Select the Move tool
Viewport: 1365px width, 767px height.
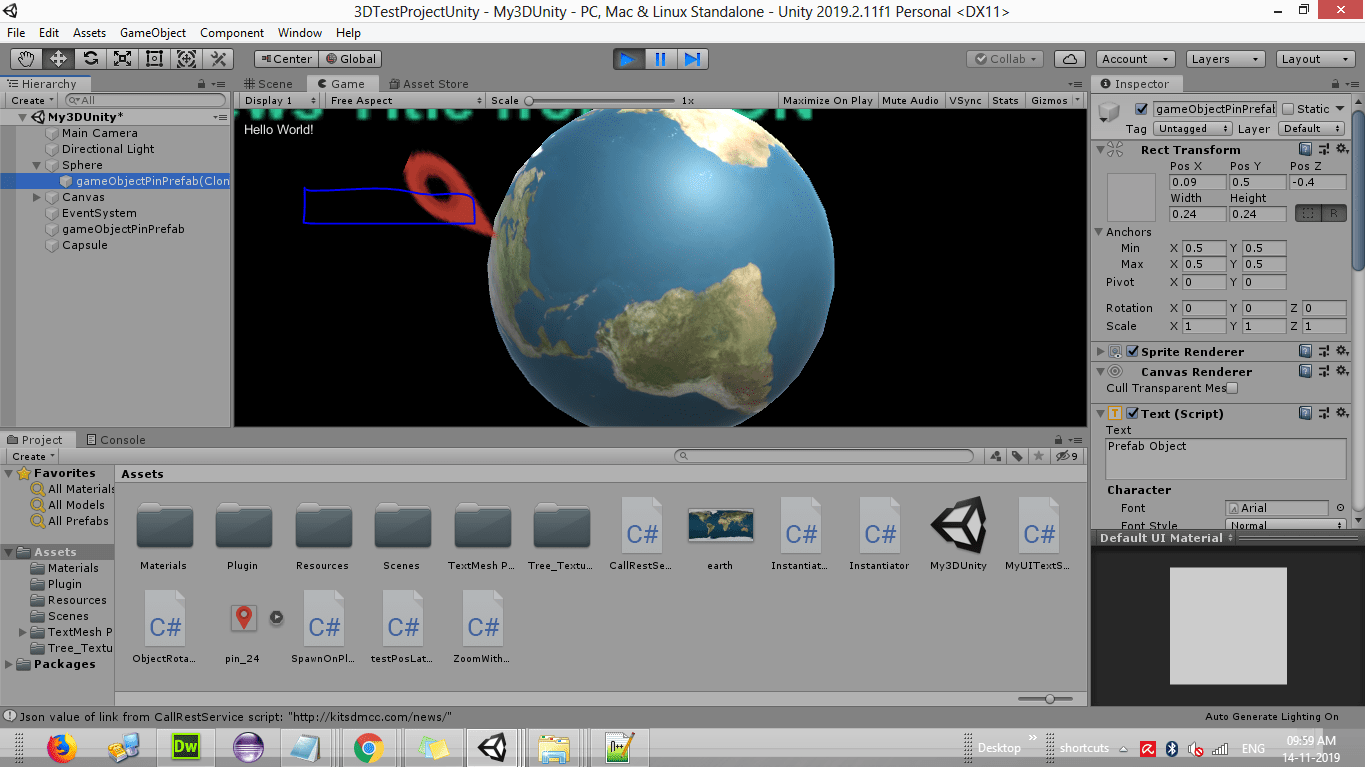(x=58, y=59)
